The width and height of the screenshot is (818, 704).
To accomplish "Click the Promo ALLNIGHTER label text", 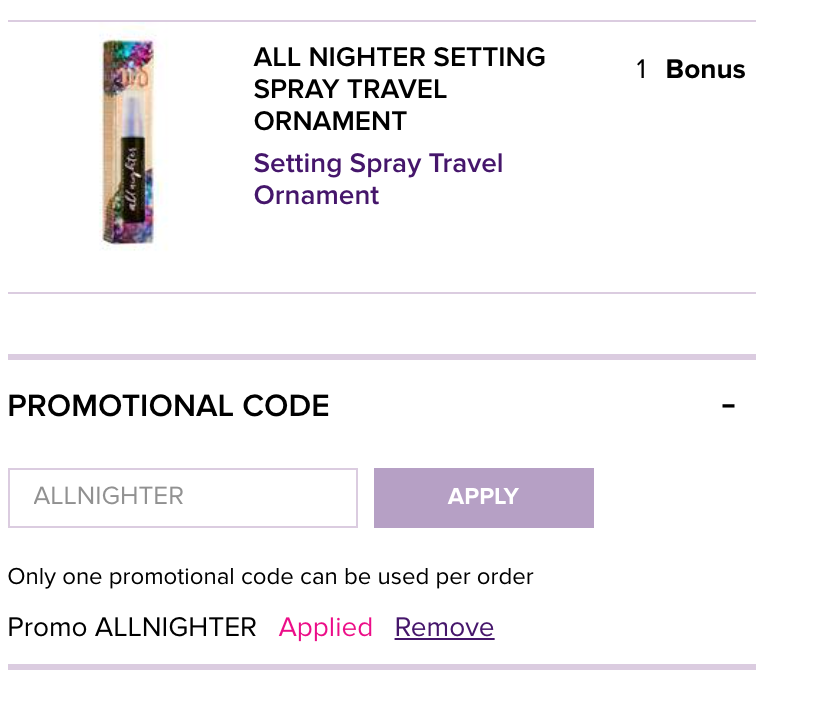I will 132,627.
